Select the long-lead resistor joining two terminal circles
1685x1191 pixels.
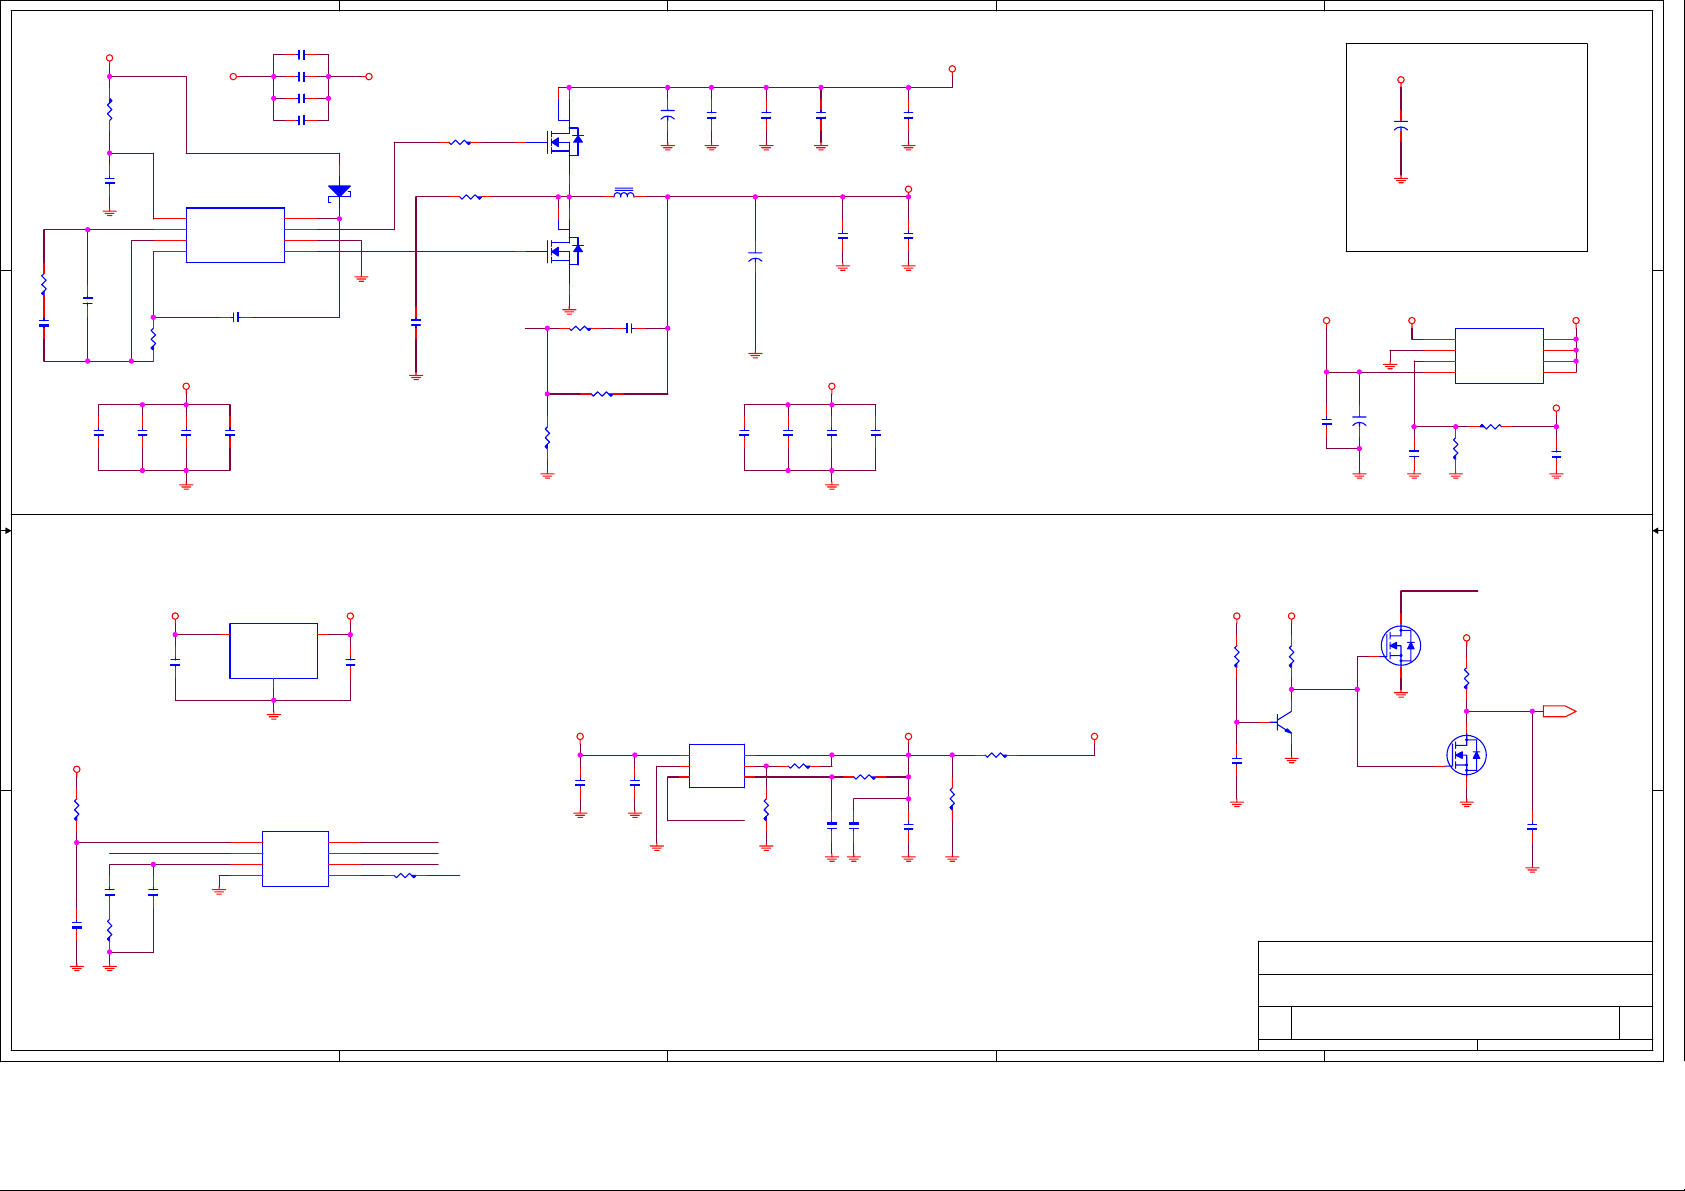click(x=996, y=755)
